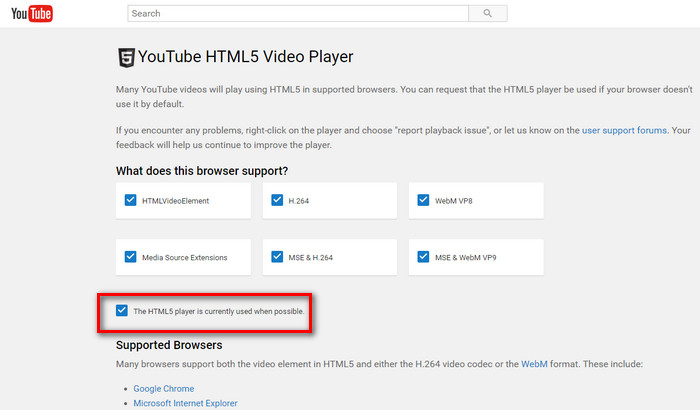Focus the Search input field
This screenshot has height=410, width=700.
[298, 13]
